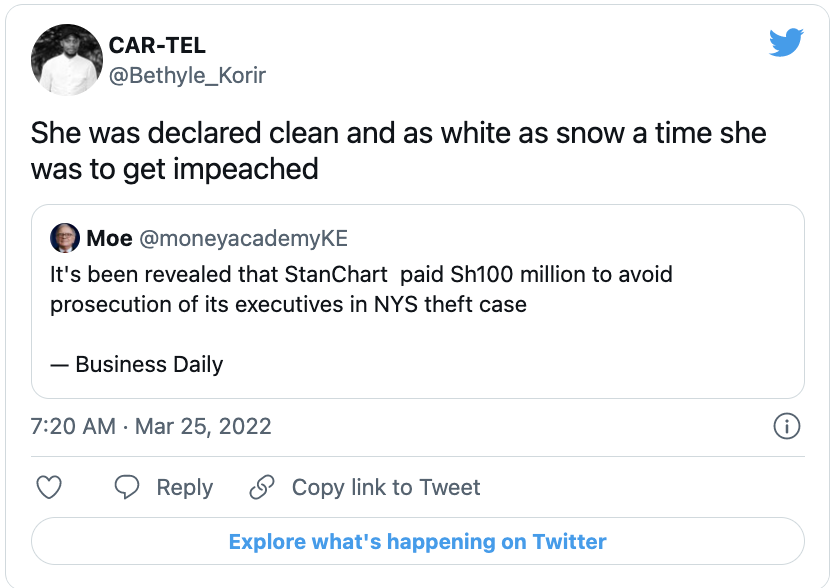This screenshot has height=588, width=832.
Task: Visit the @Bethyle_Korir handle
Action: point(187,75)
